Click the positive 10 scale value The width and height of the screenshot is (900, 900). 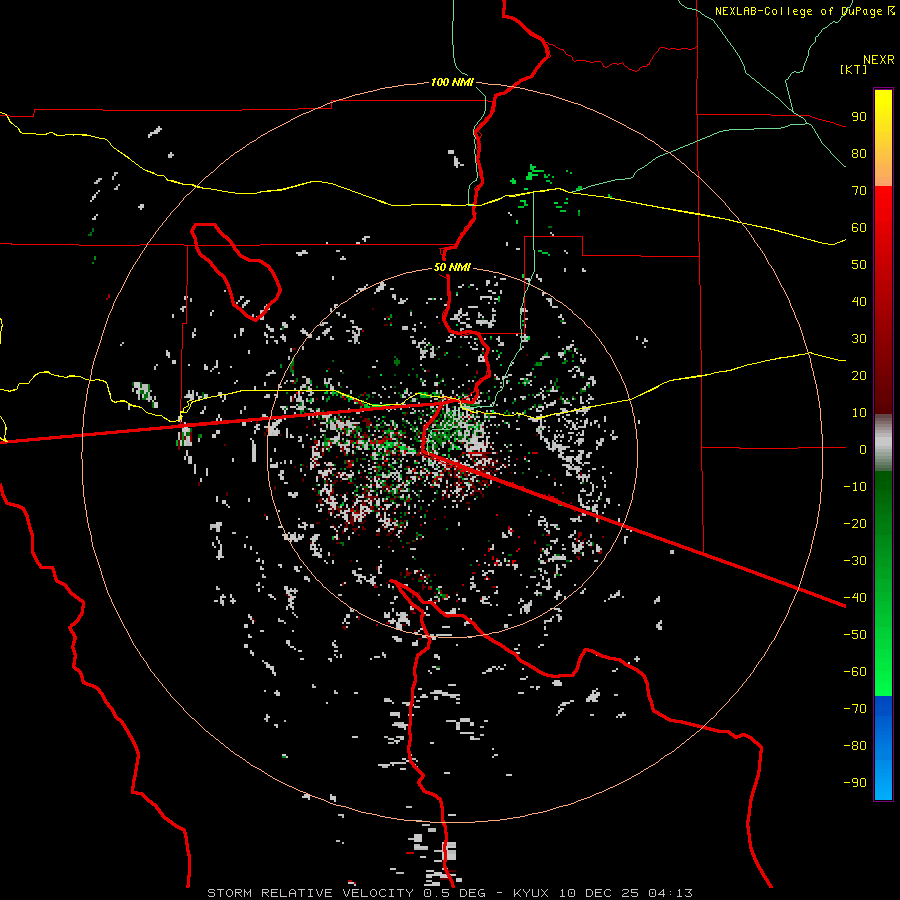[x=859, y=413]
